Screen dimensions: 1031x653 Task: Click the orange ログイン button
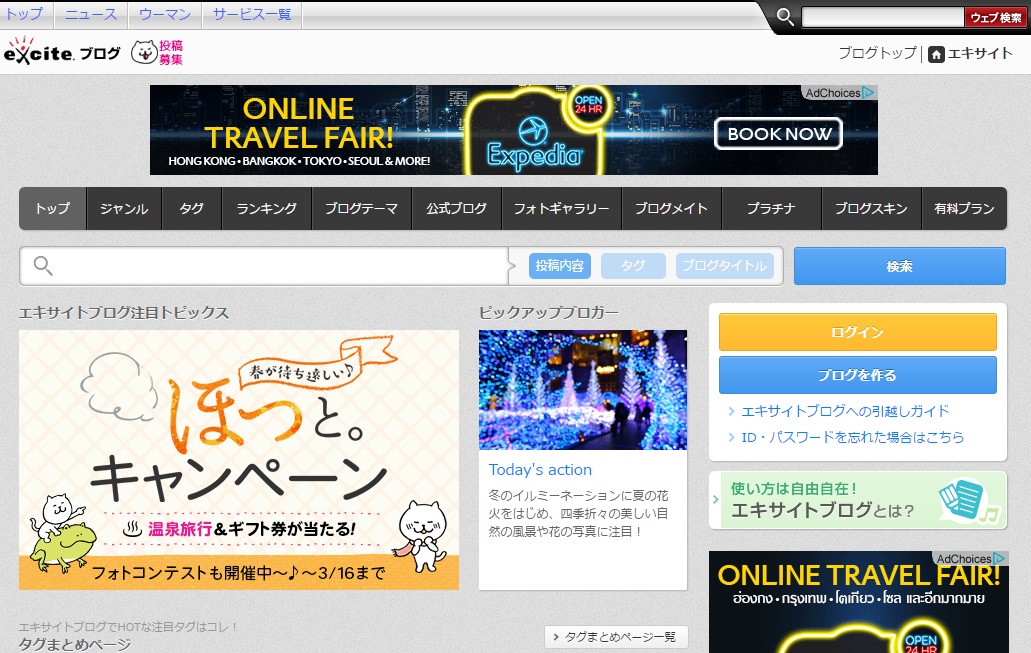pyautogui.click(x=857, y=332)
